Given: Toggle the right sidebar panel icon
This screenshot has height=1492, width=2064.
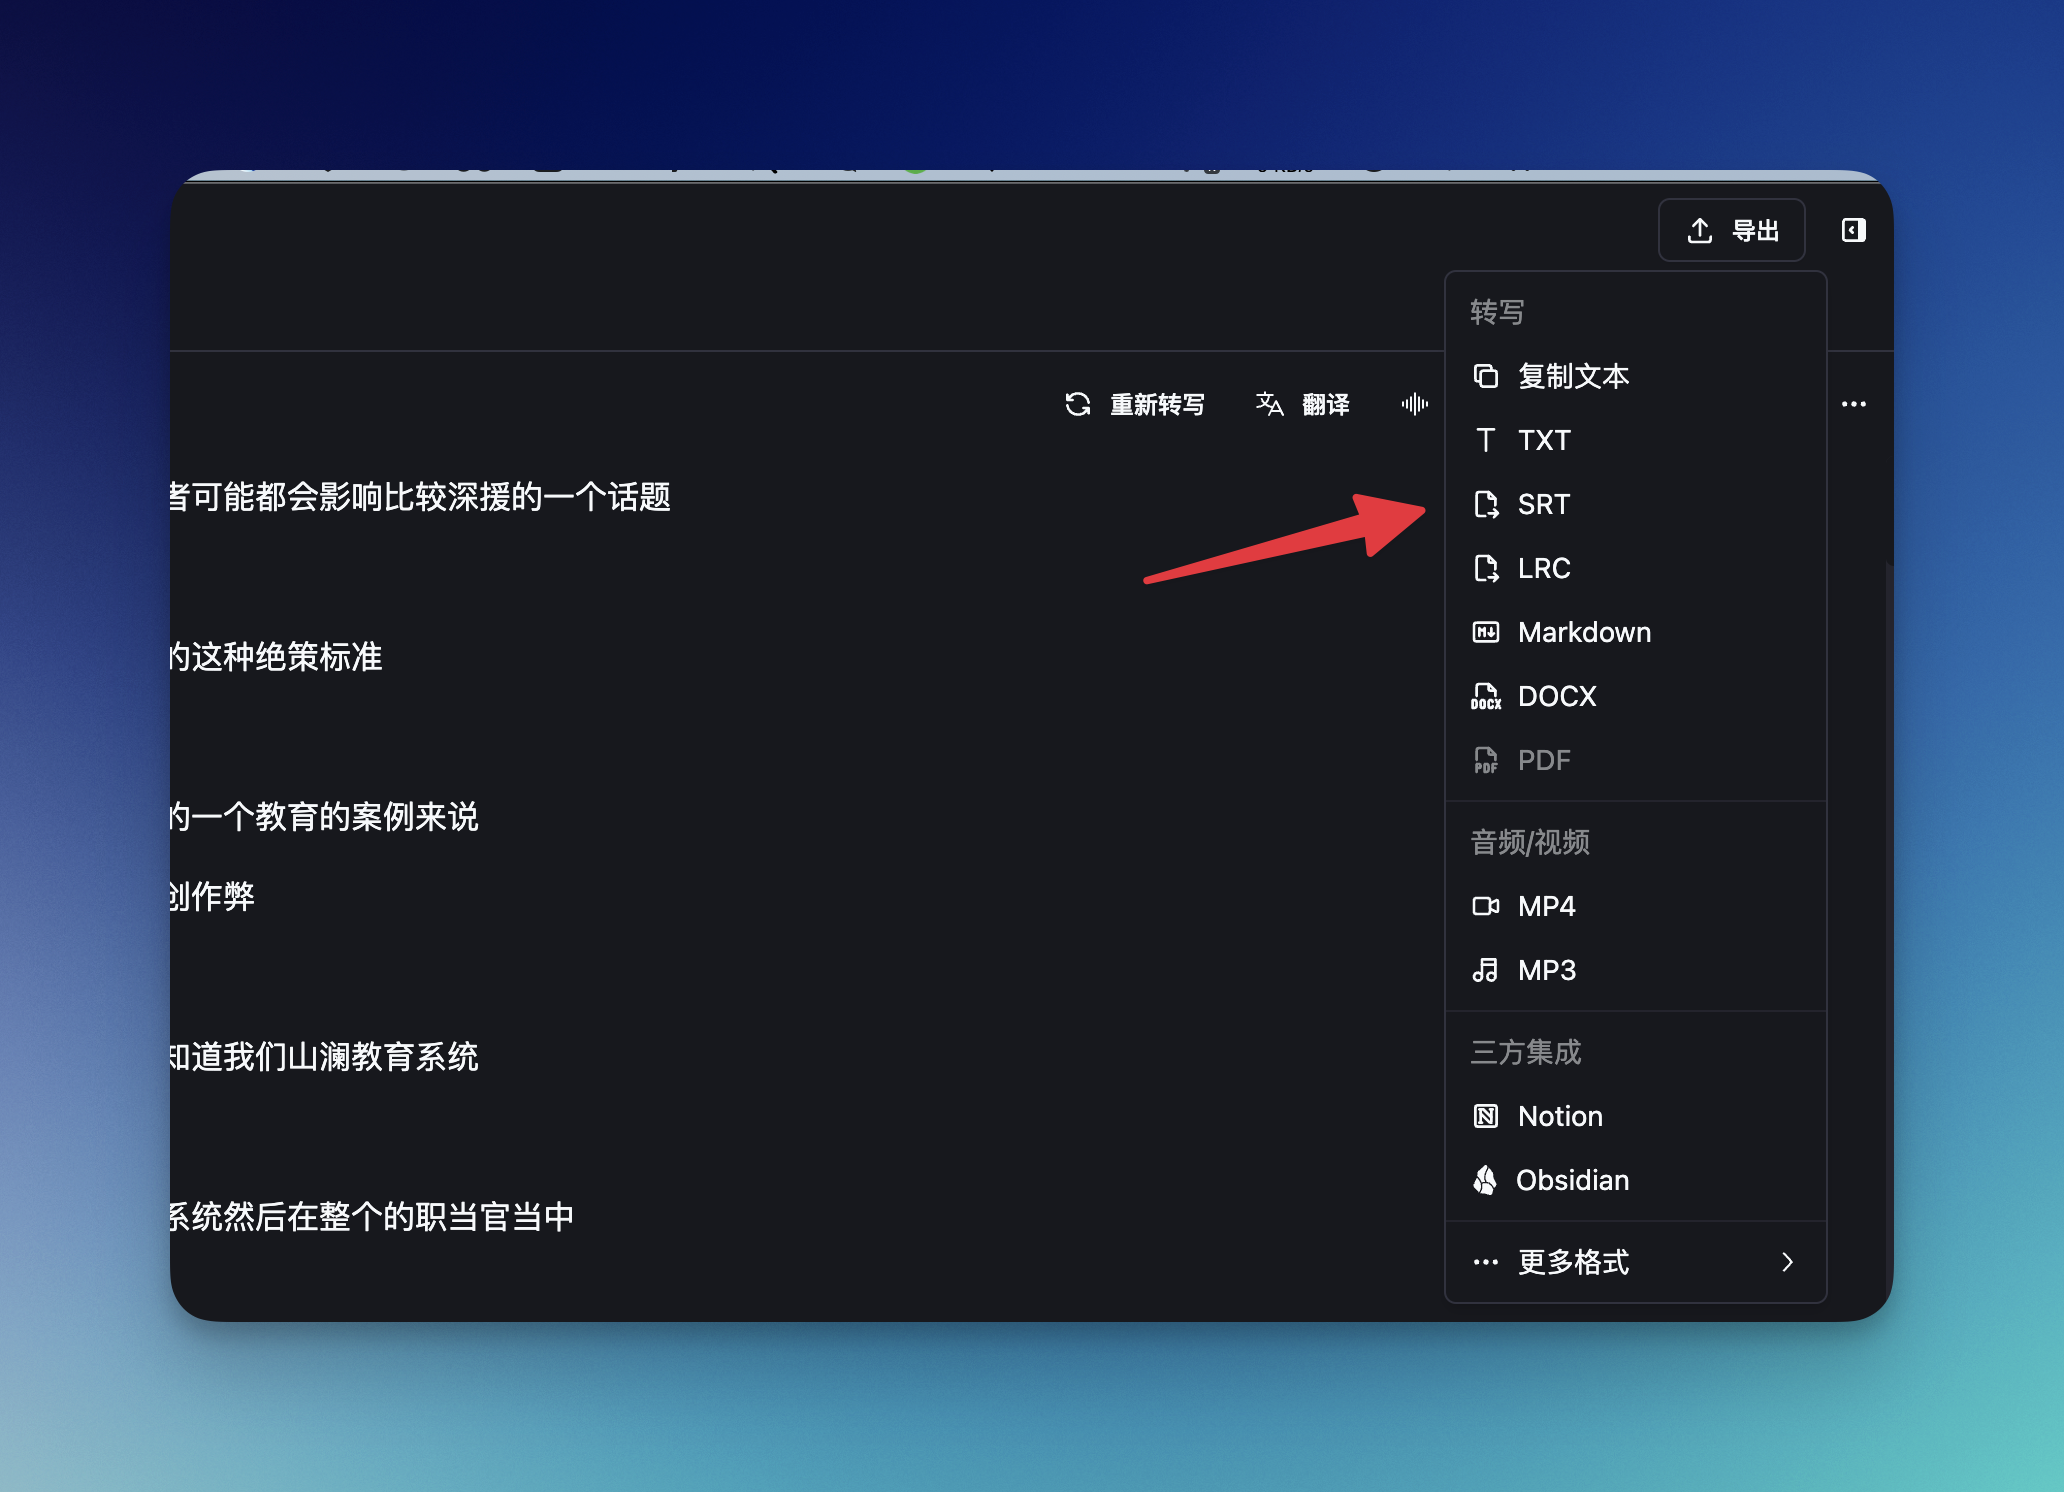Looking at the screenshot, I should click(1853, 231).
